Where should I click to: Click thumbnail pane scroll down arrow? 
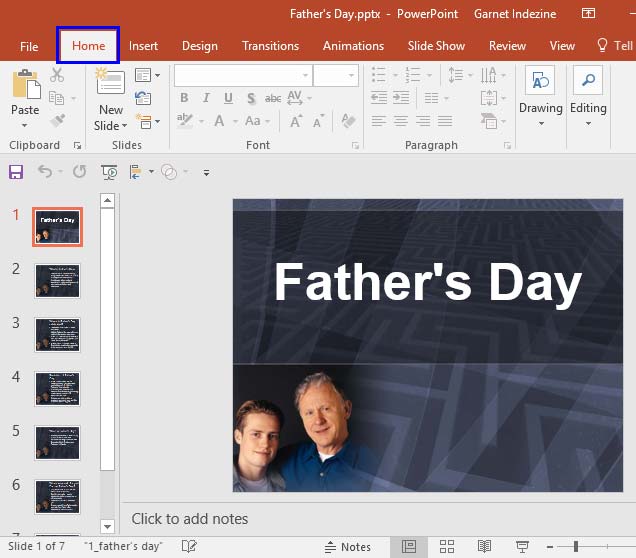click(x=107, y=526)
